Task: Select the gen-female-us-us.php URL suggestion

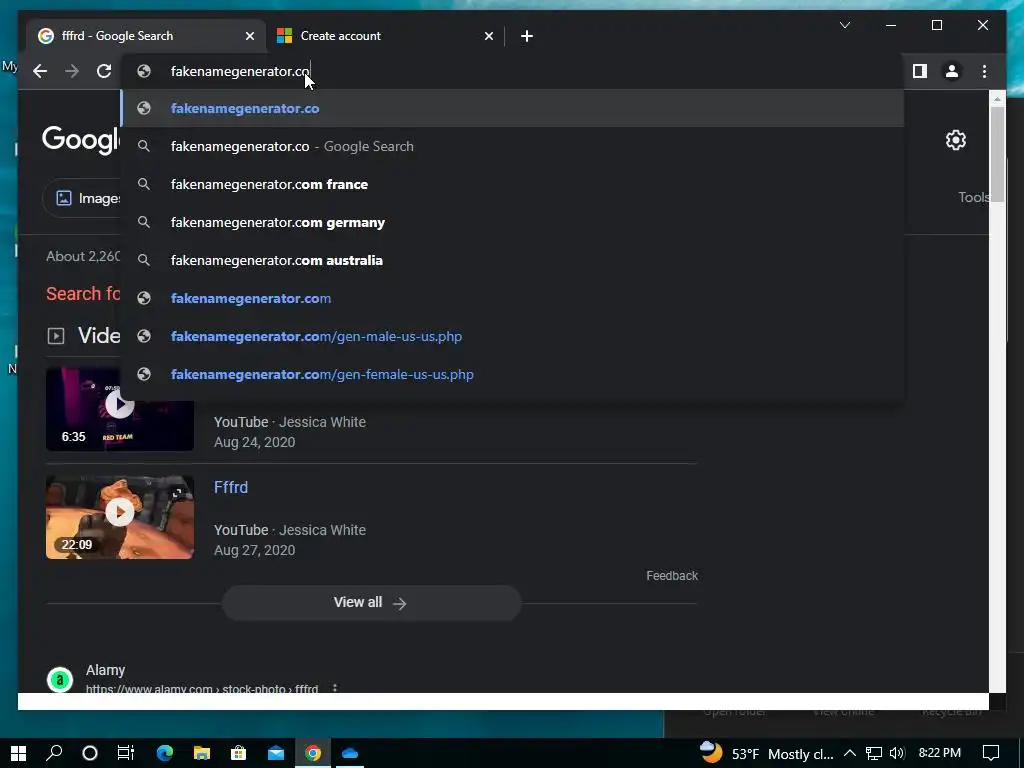Action: [x=513, y=374]
